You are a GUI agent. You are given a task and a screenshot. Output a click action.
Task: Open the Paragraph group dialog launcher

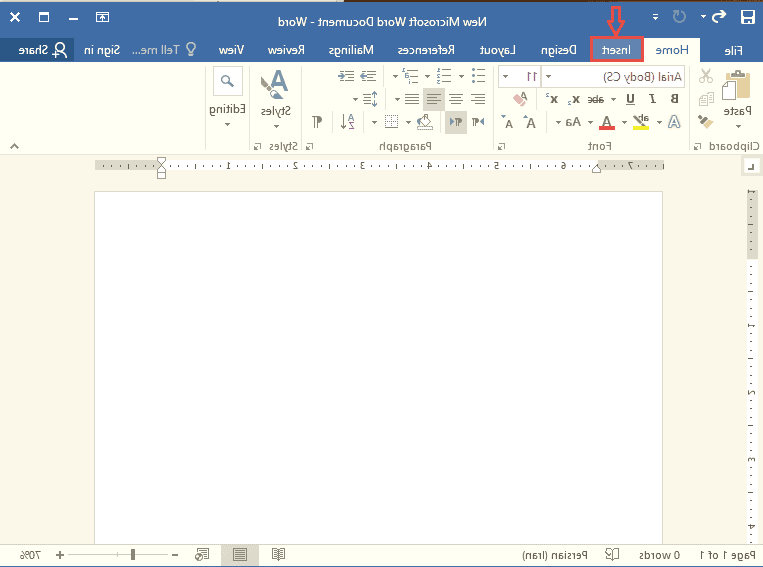pos(310,146)
